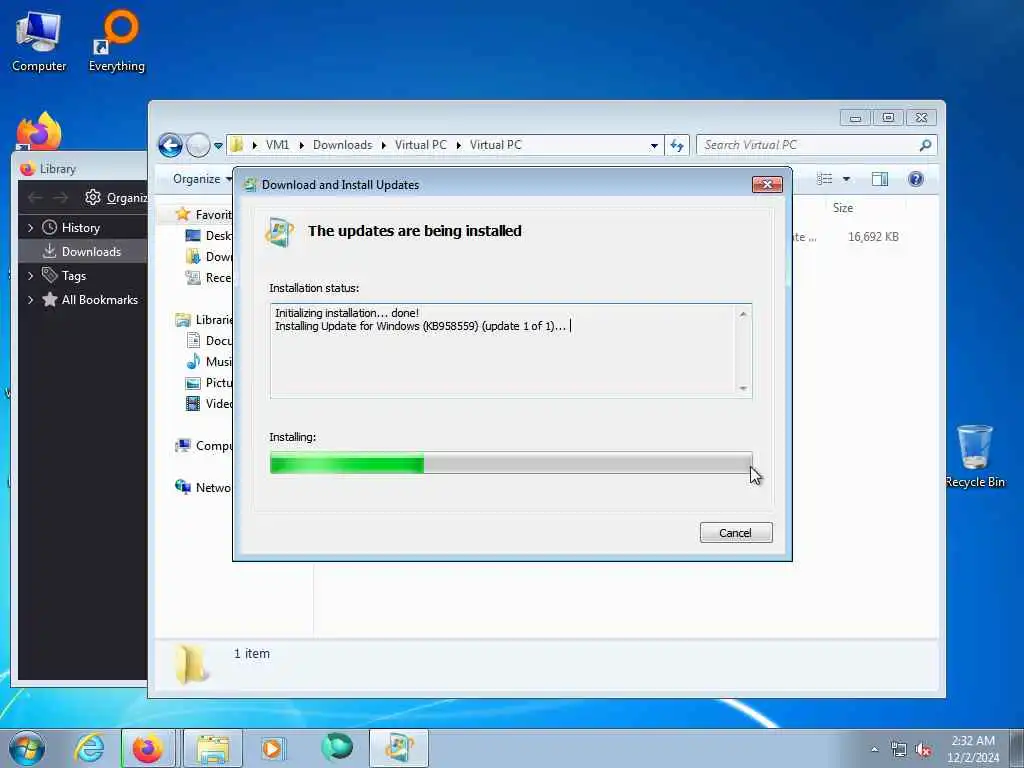
Task: Click the Library window forward arrow
Action: pyautogui.click(x=61, y=197)
